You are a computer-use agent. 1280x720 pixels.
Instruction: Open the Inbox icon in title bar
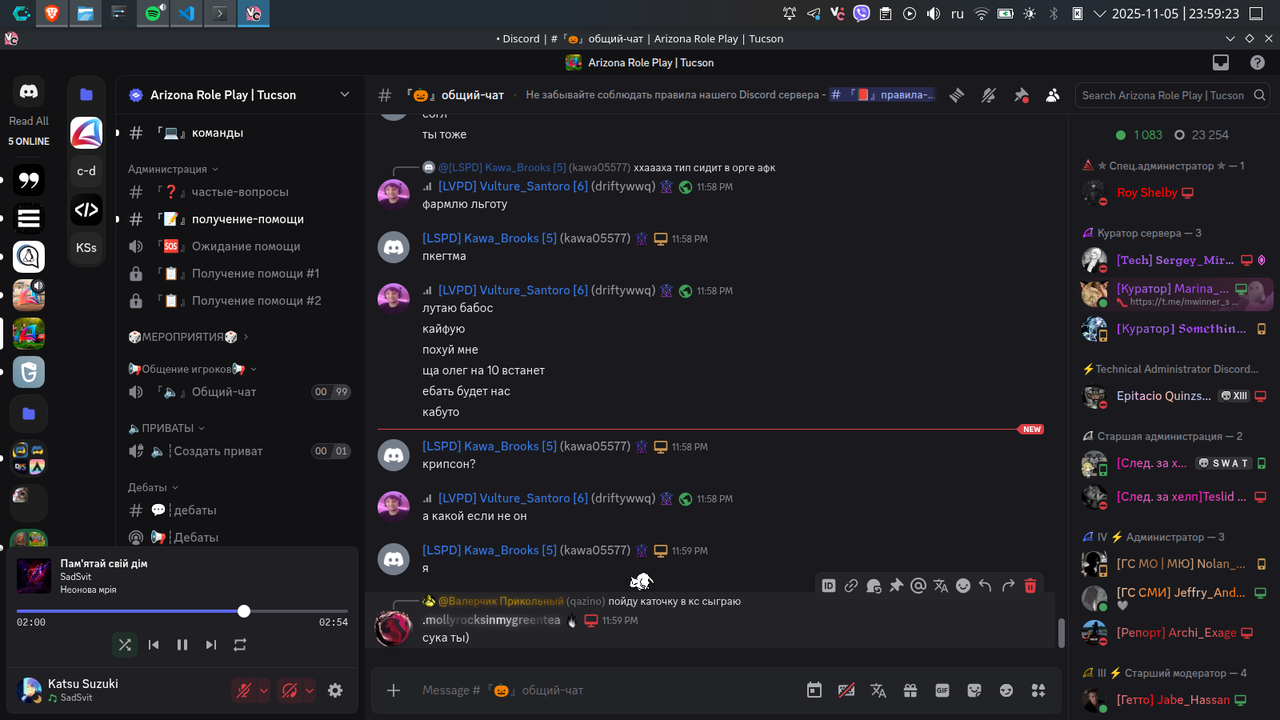coord(1220,62)
